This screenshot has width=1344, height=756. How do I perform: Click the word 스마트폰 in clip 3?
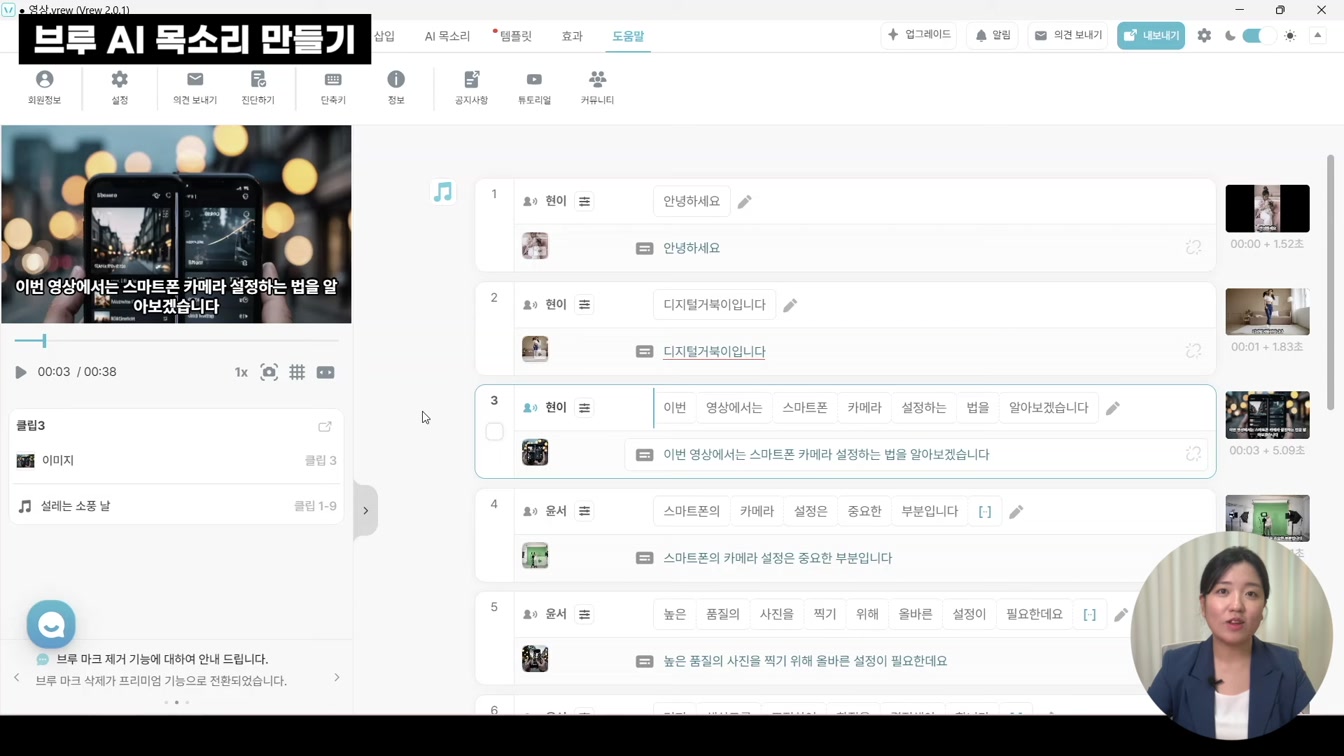coord(805,408)
